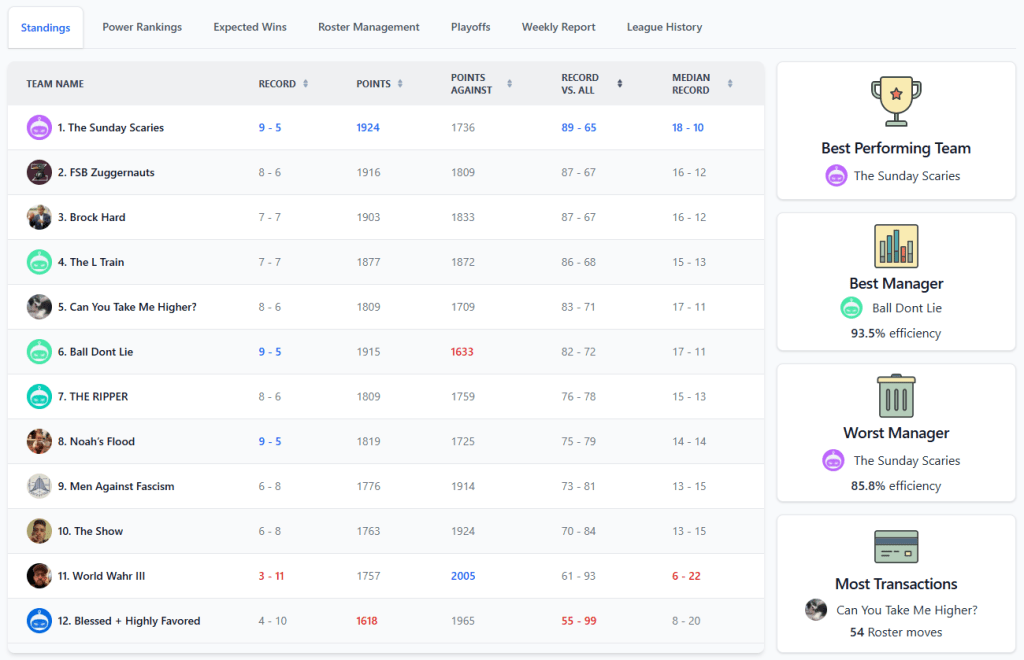1024x660 pixels.
Task: Select Can You Take Me Higher? in Most Transactions
Action: (x=906, y=610)
